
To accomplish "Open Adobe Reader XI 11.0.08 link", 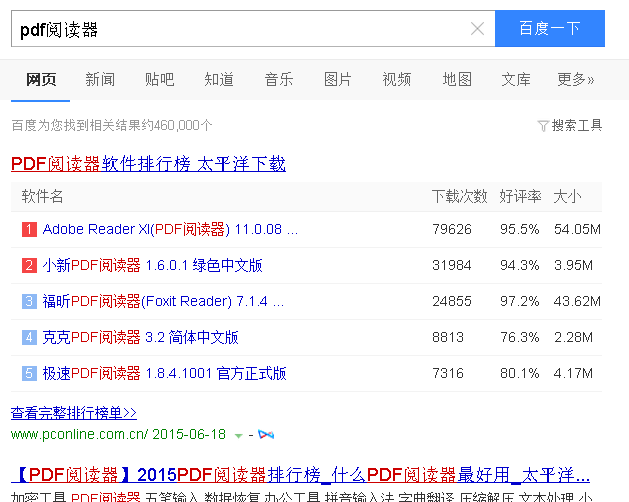I will pos(170,229).
